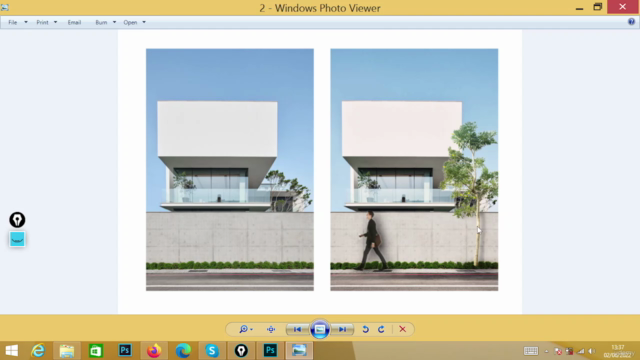Open the Burn menu
640x360 pixels.
101,22
